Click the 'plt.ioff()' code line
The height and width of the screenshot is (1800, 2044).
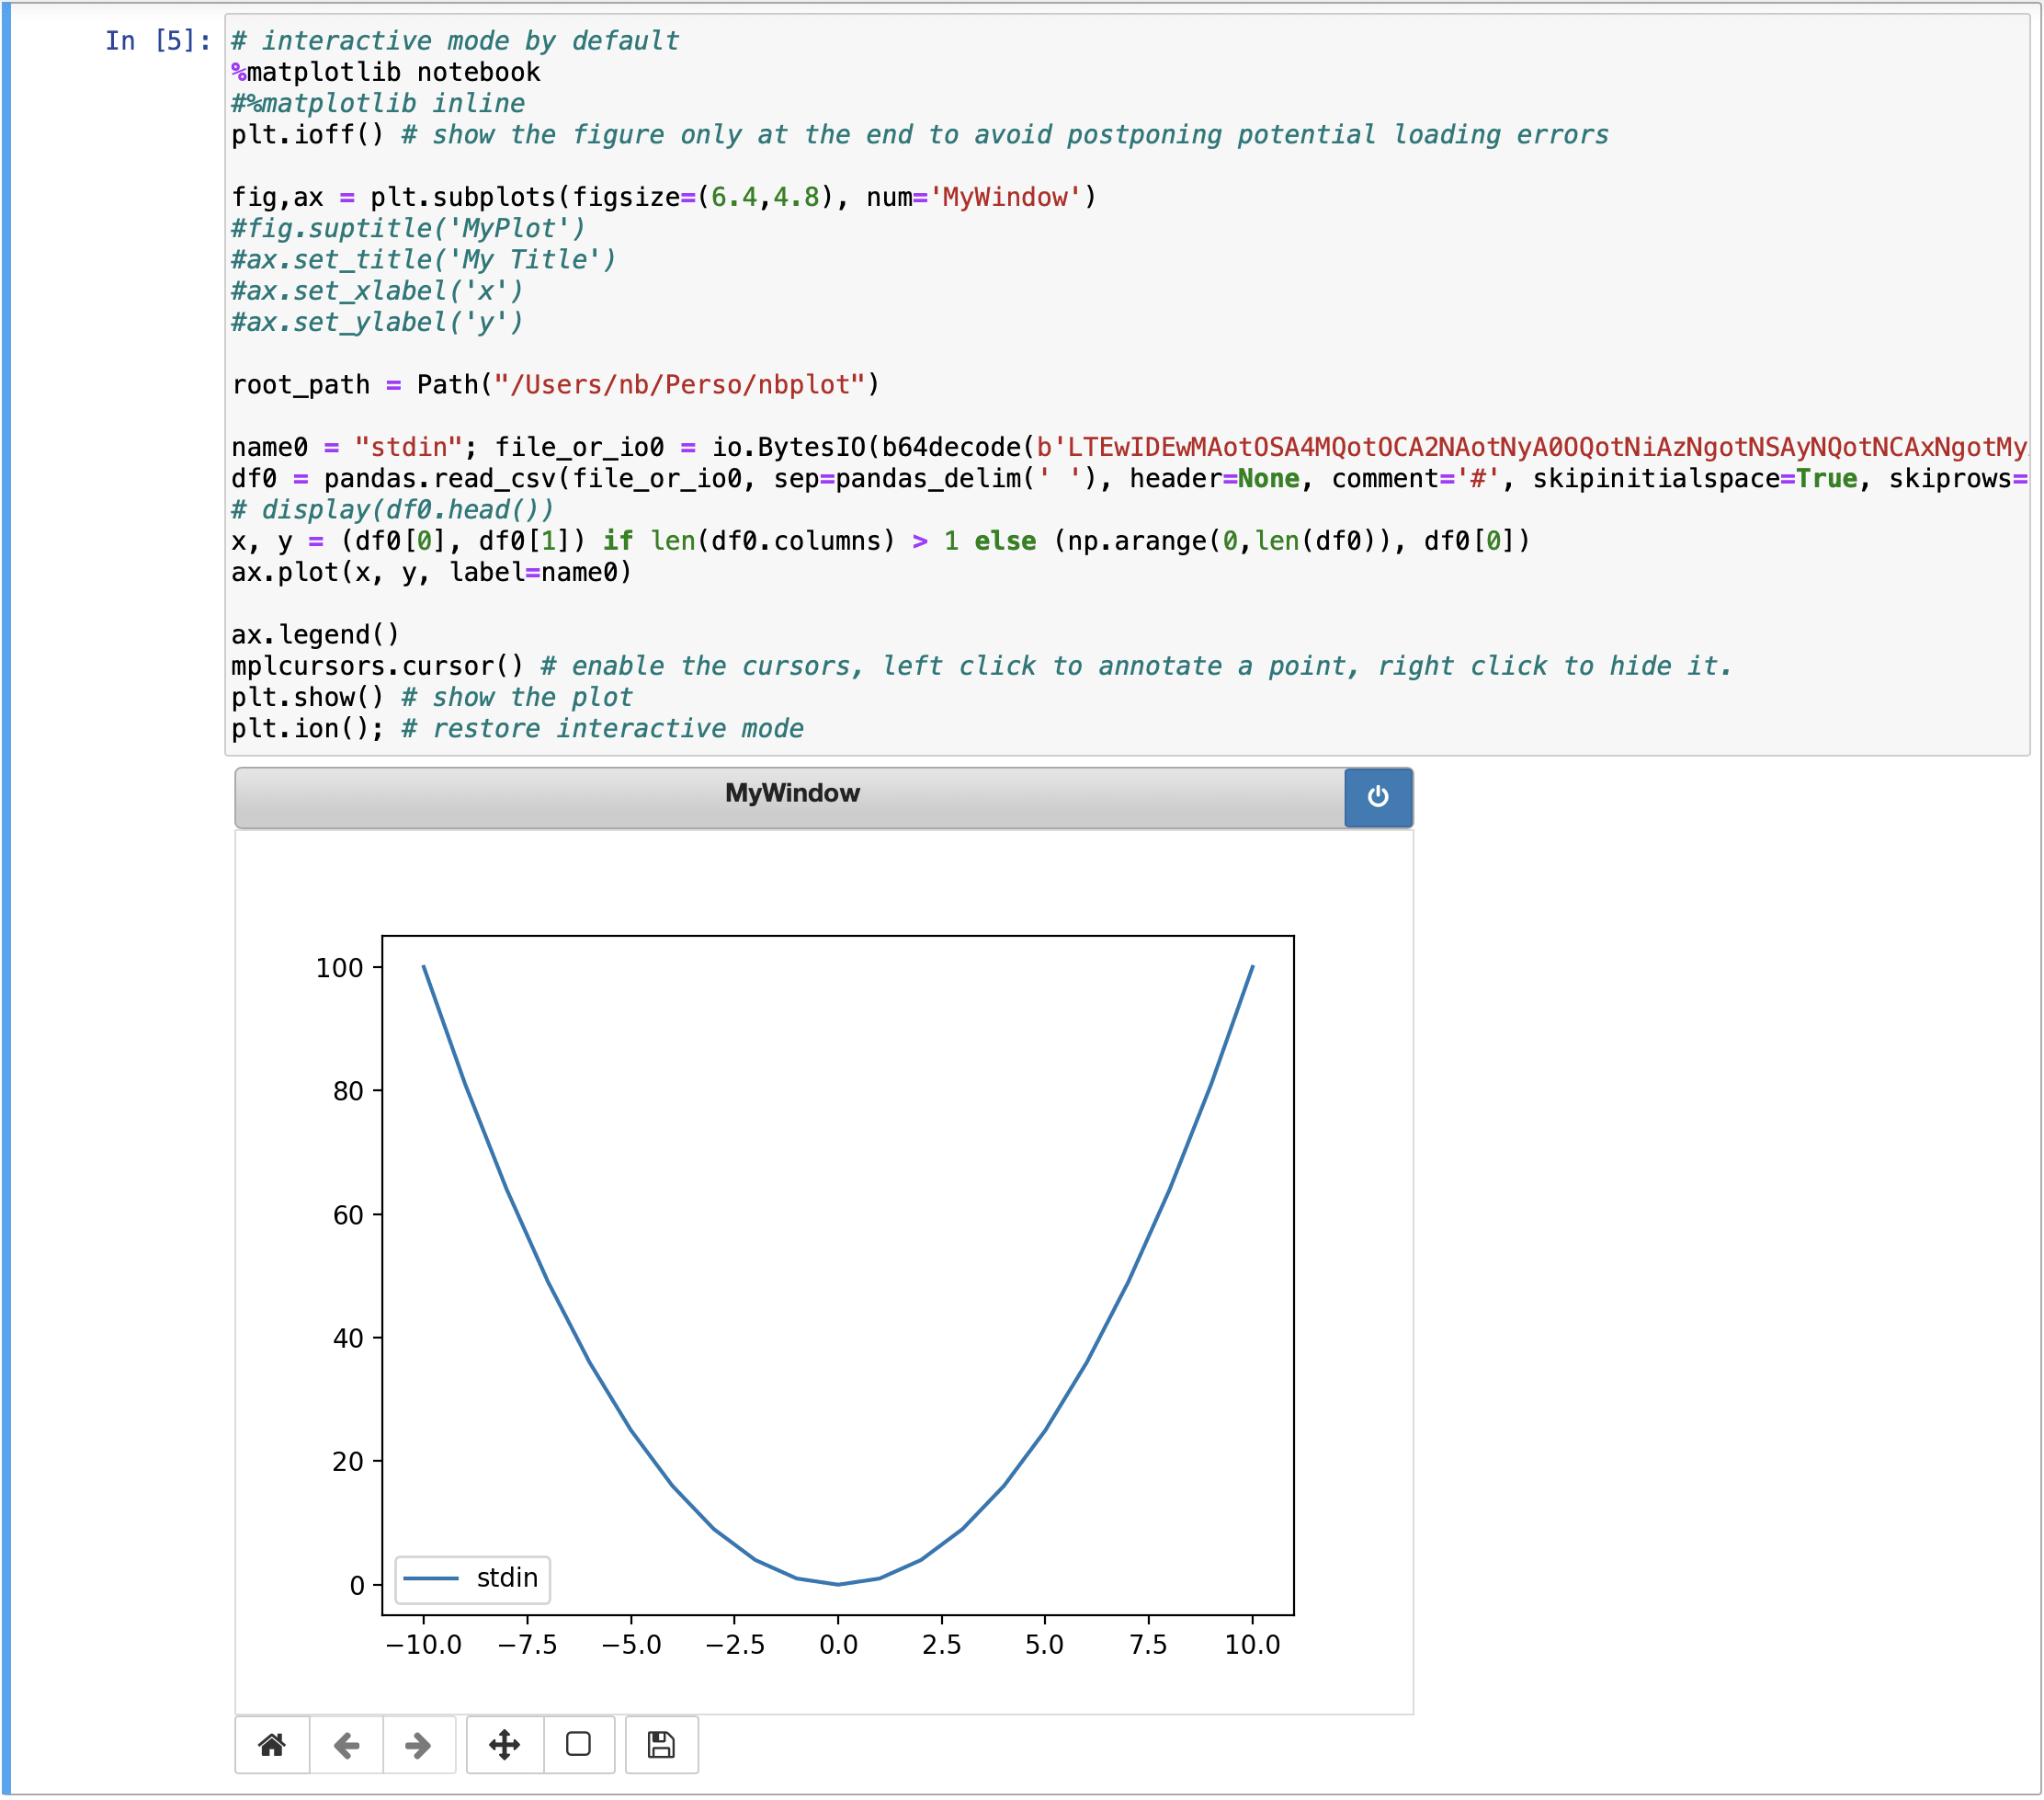coord(920,135)
